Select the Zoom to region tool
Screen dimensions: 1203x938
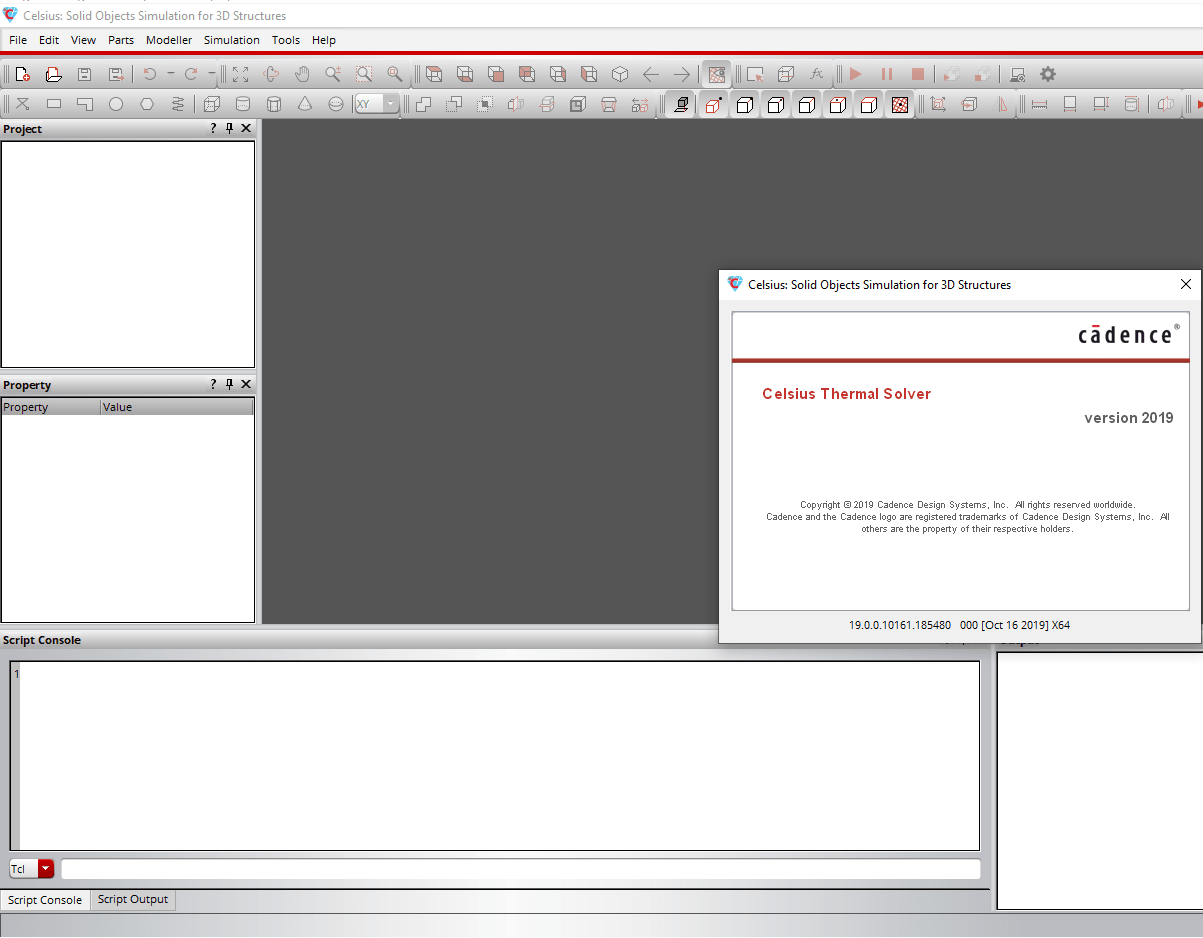point(364,74)
